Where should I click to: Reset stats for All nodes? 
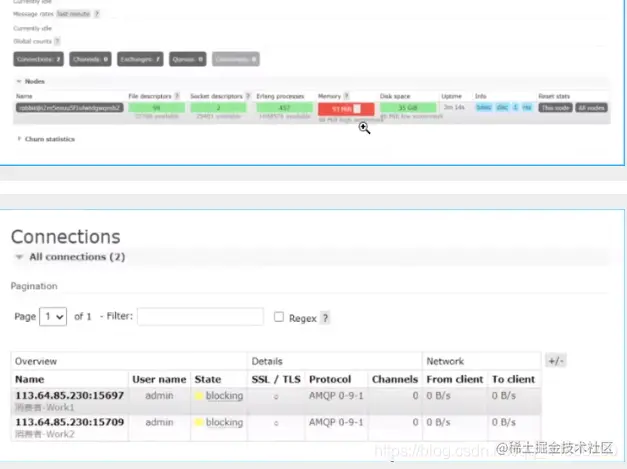click(591, 108)
